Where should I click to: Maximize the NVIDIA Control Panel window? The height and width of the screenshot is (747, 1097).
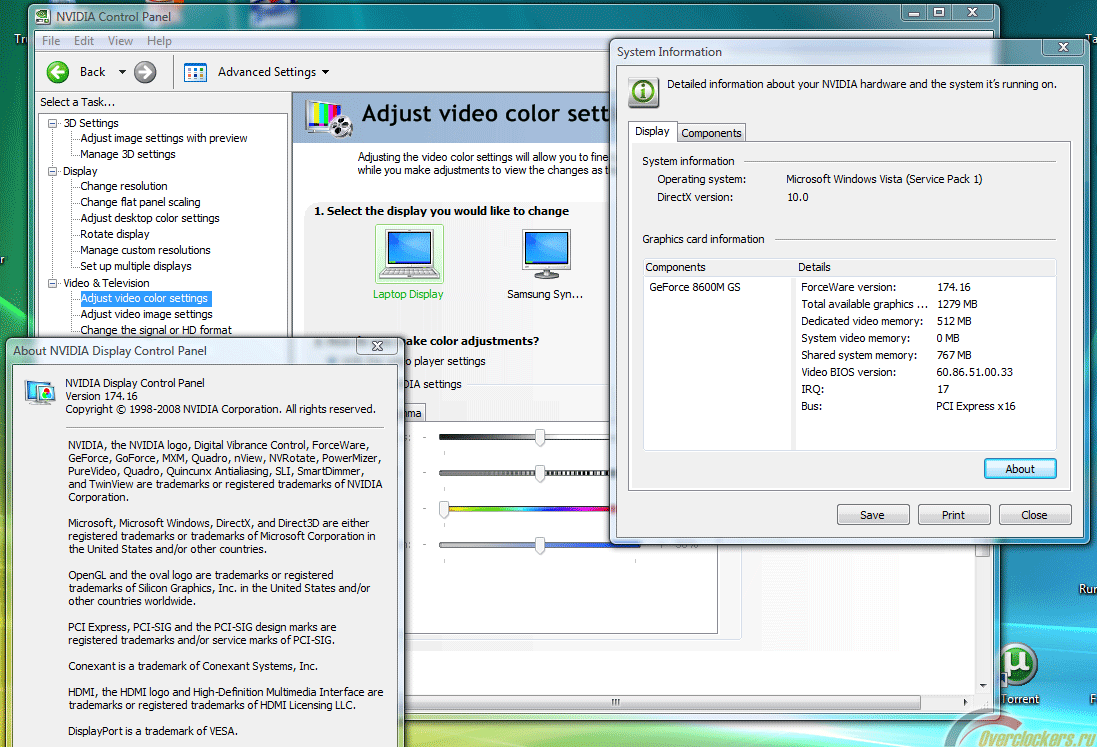tap(939, 13)
